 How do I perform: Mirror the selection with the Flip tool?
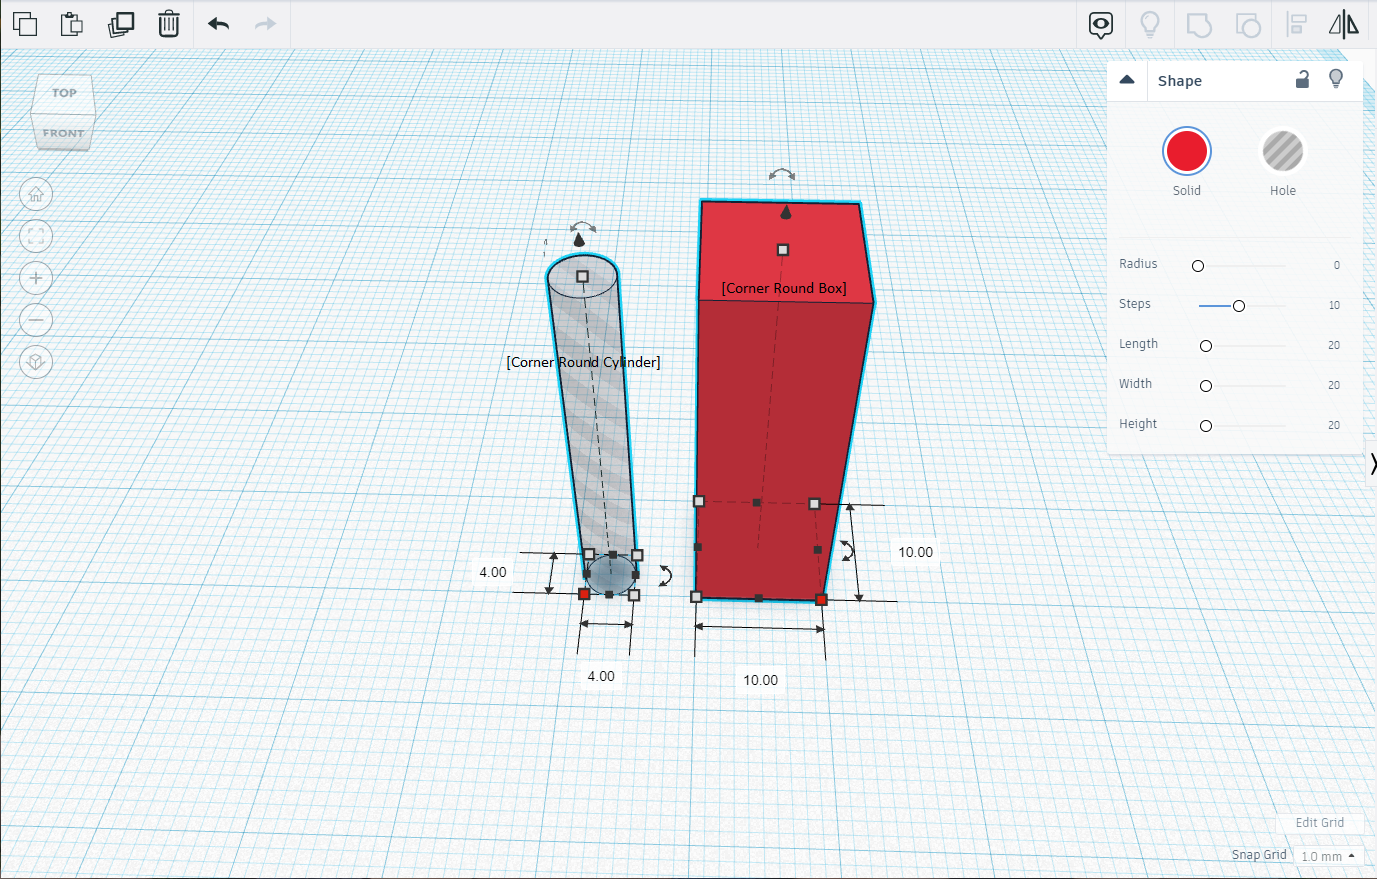(x=1344, y=24)
